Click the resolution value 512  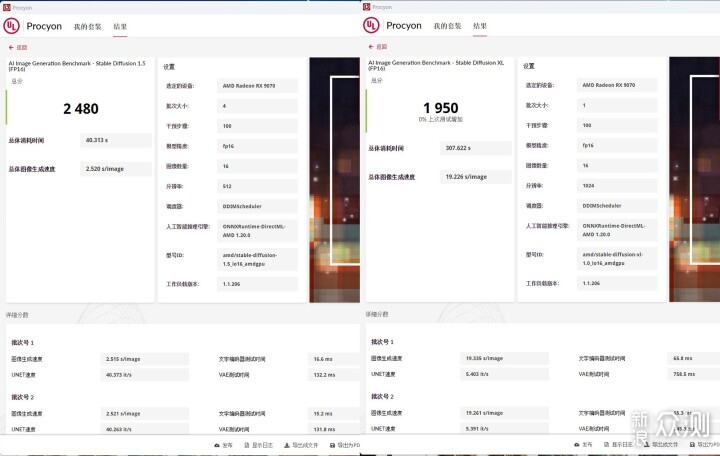(257, 186)
